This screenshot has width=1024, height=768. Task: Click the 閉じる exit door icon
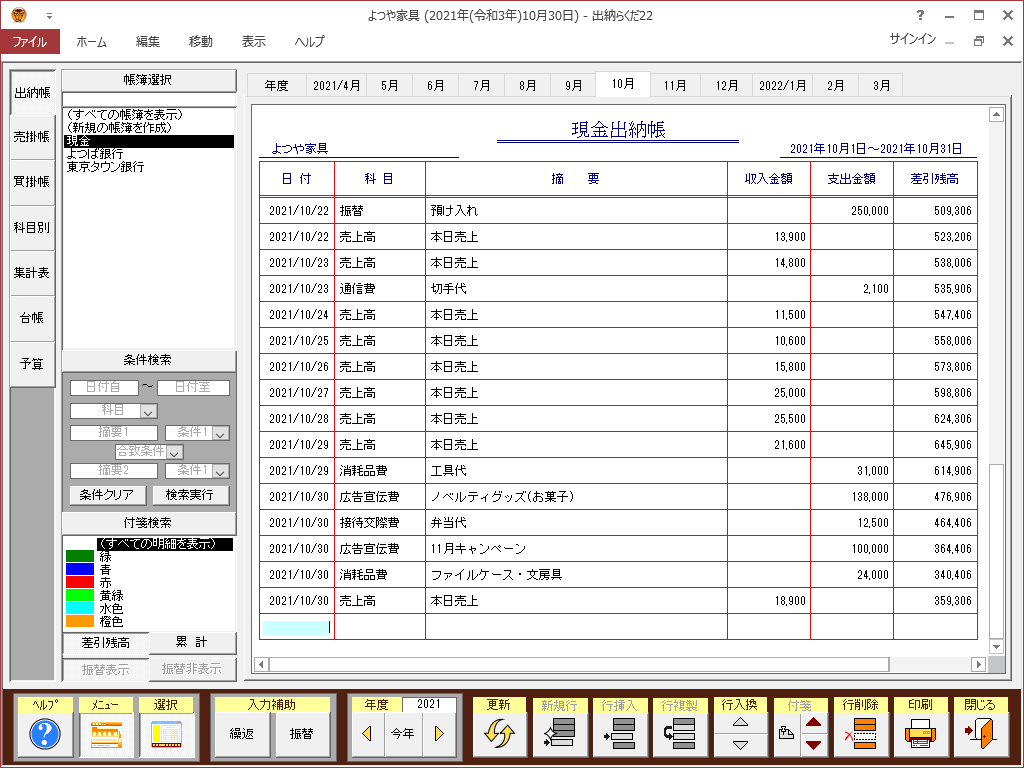coord(980,734)
